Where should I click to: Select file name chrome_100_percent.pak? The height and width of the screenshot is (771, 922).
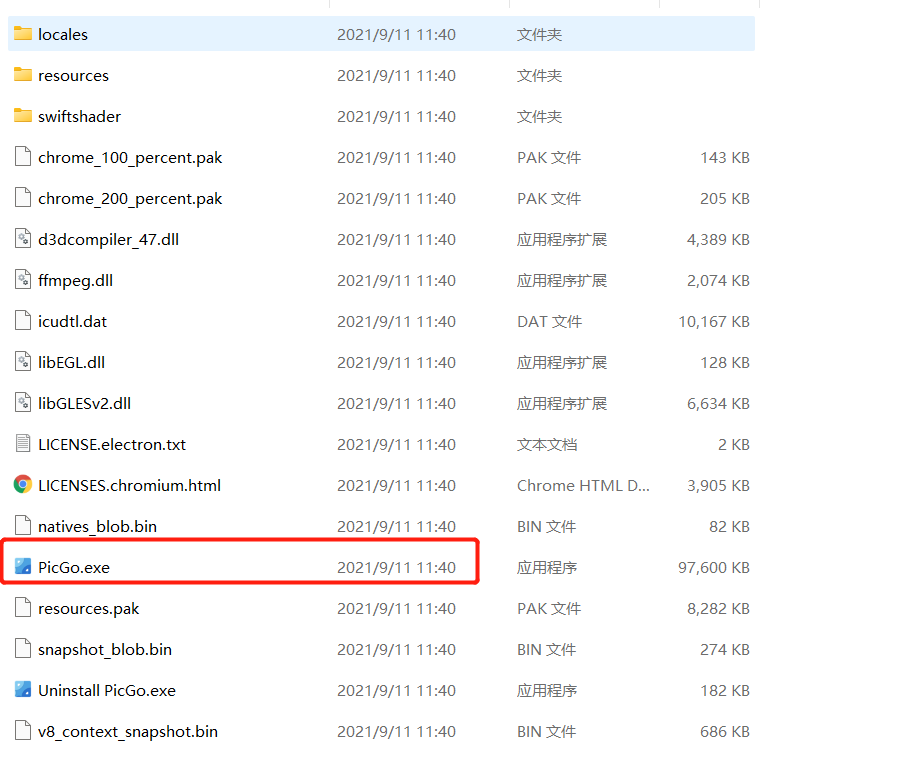pos(130,158)
